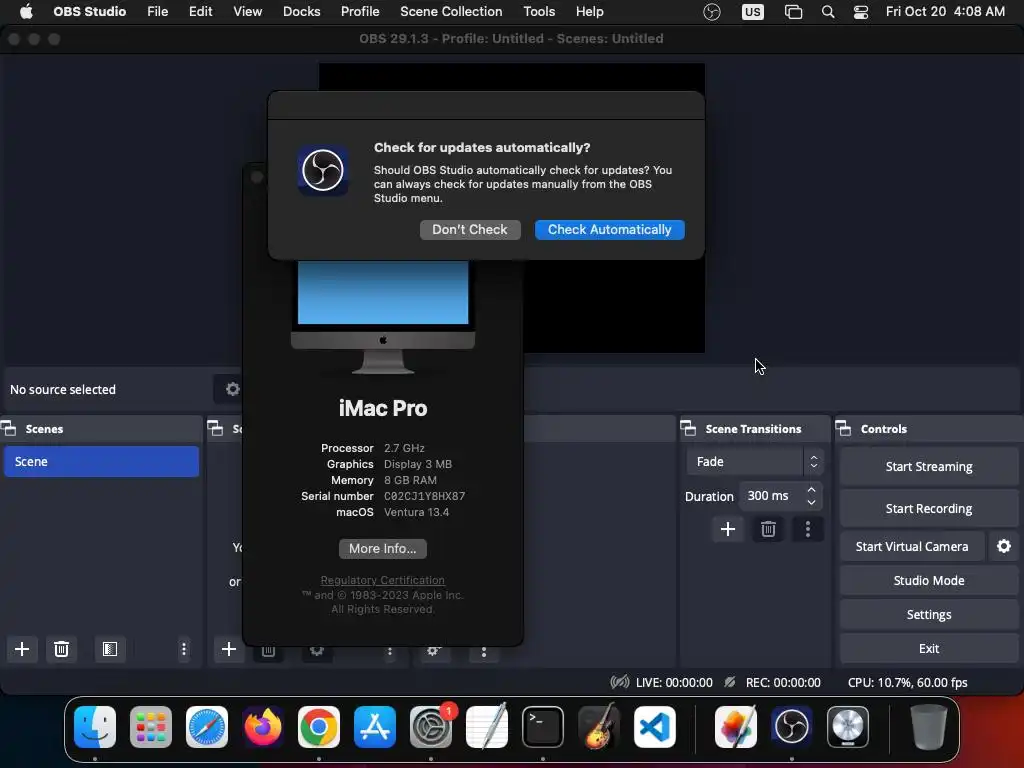Open More Info in About This Mac
Image resolution: width=1024 pixels, height=768 pixels.
[x=382, y=549]
